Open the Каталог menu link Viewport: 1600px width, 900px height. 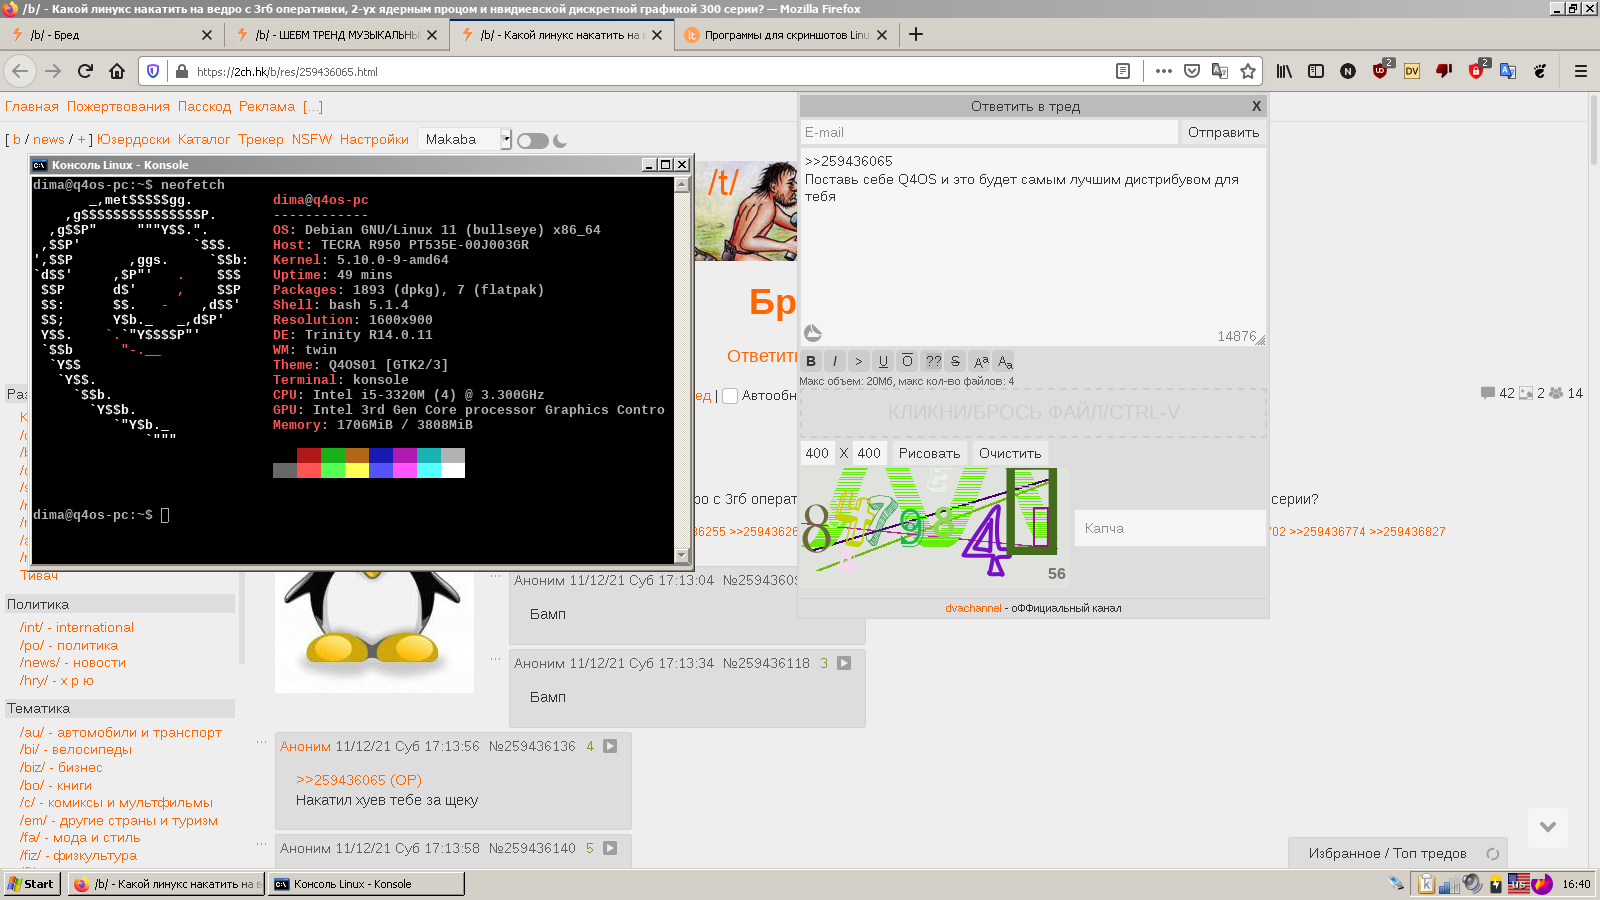[204, 139]
